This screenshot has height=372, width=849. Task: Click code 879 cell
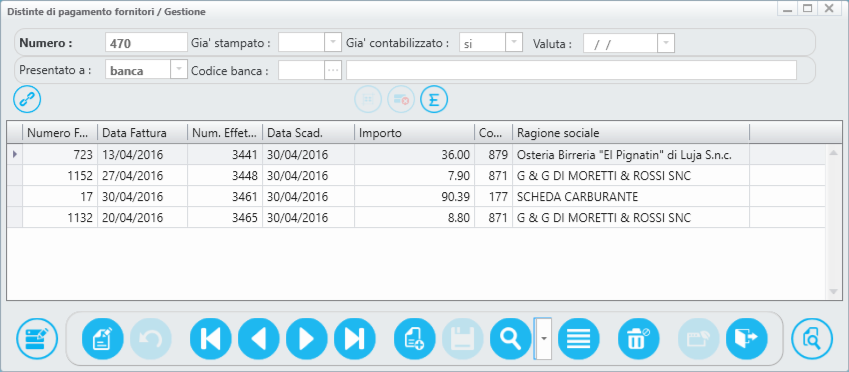pos(494,154)
